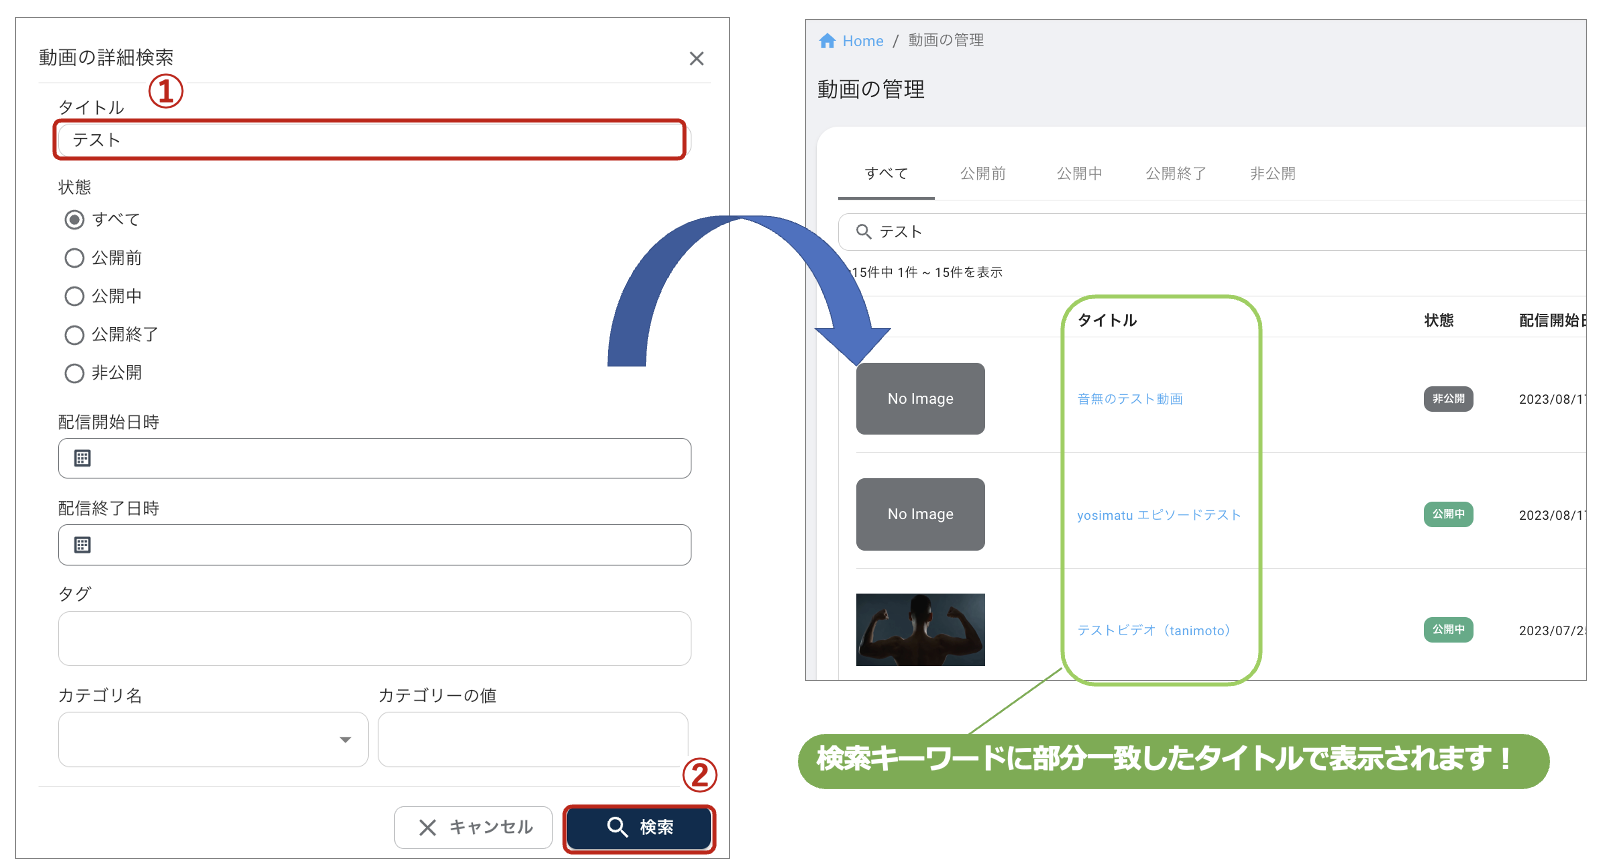The image size is (1604, 868).
Task: Click the 非公開 status badge
Action: click(1447, 399)
